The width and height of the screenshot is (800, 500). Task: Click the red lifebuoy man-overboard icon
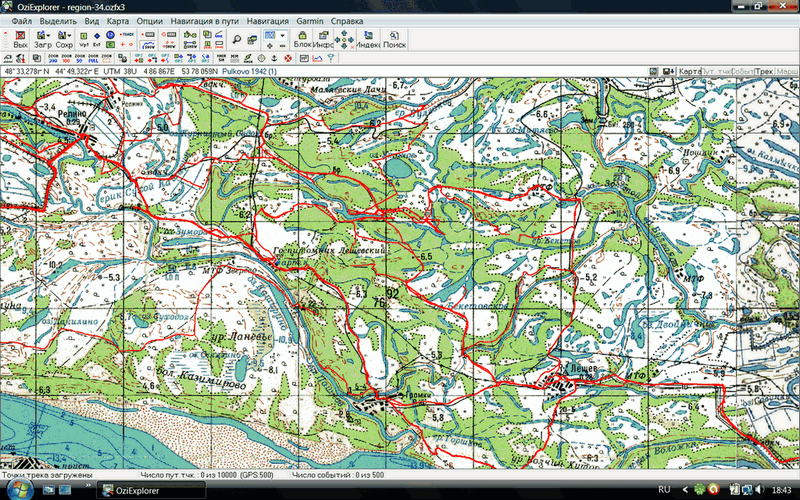288,58
